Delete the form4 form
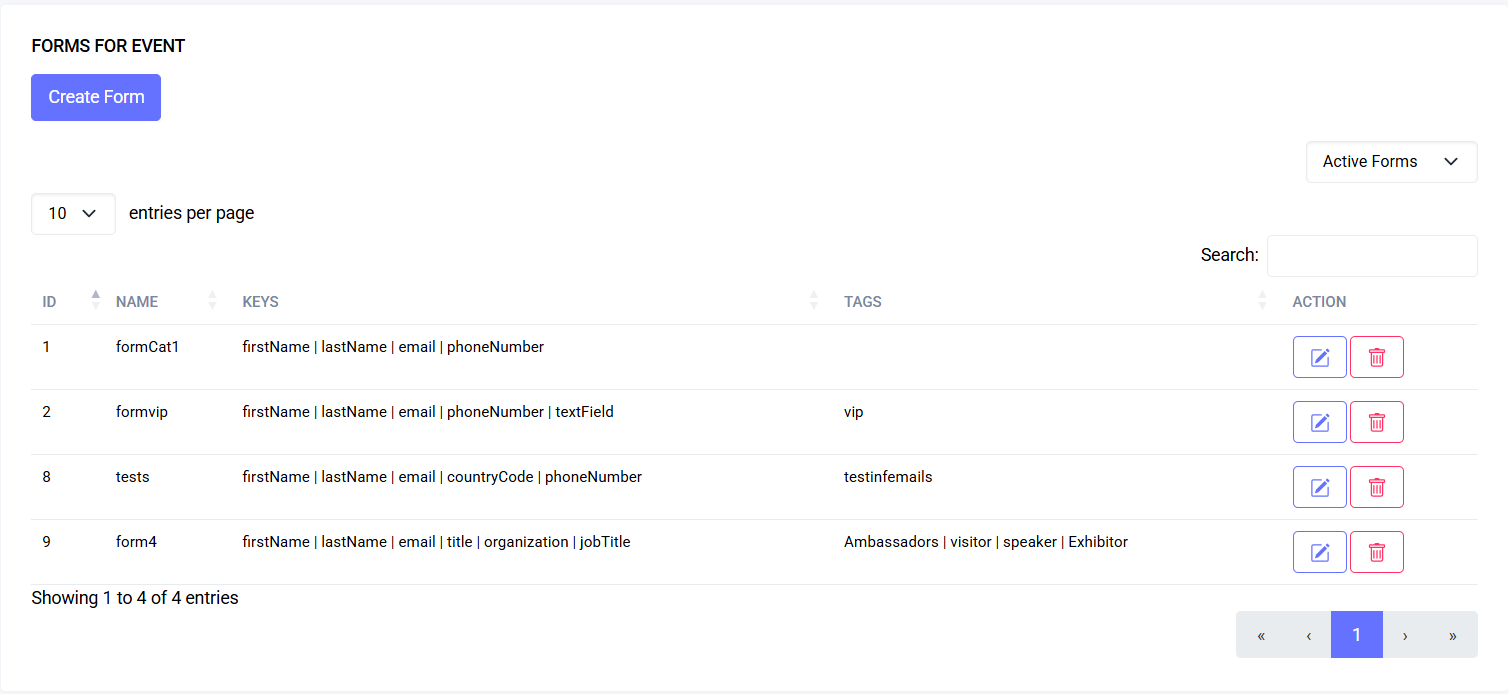 tap(1377, 551)
